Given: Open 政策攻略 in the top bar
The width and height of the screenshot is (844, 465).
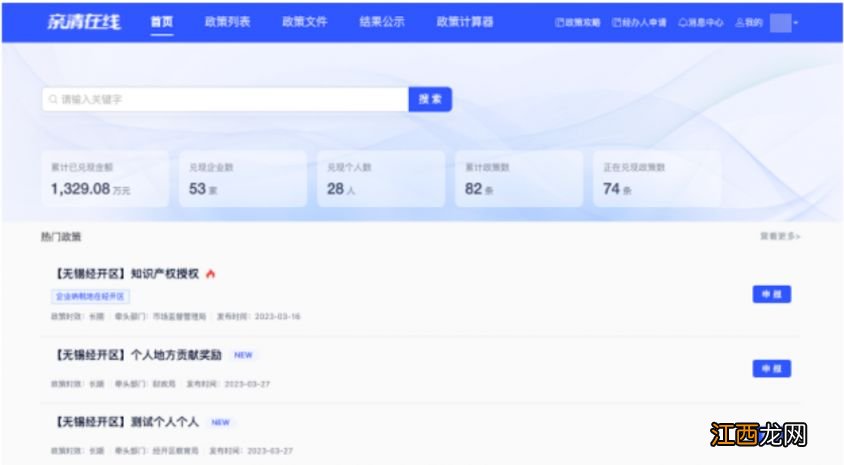Looking at the screenshot, I should pos(578,22).
